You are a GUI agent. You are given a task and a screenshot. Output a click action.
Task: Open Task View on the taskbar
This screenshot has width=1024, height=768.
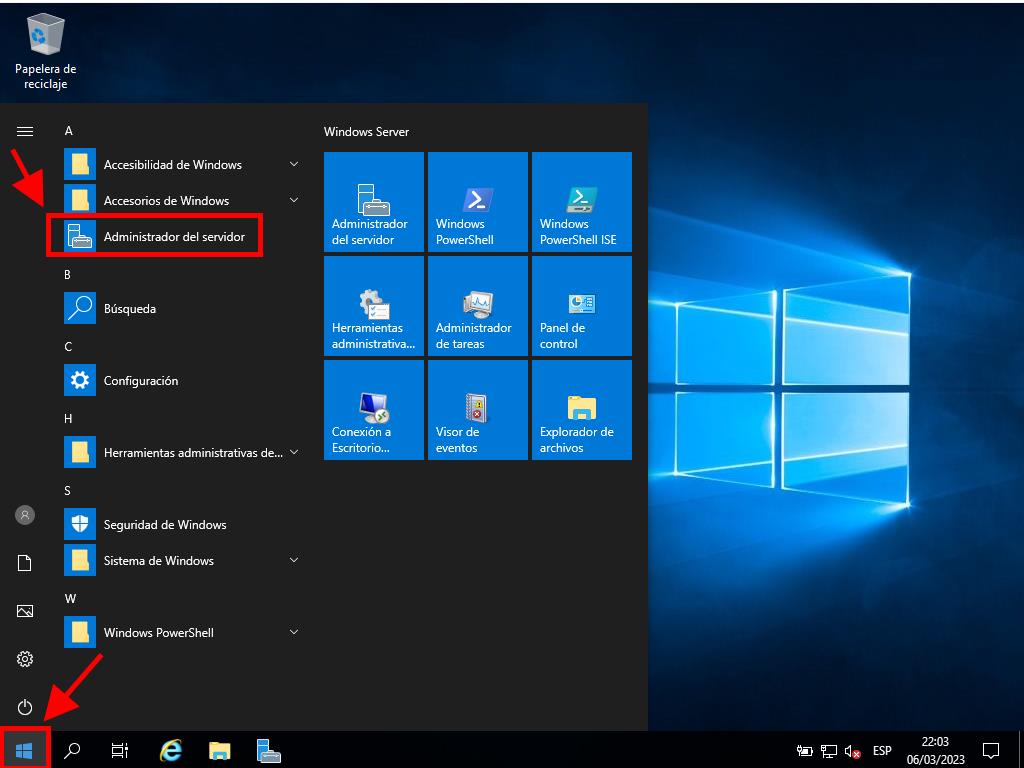120,750
